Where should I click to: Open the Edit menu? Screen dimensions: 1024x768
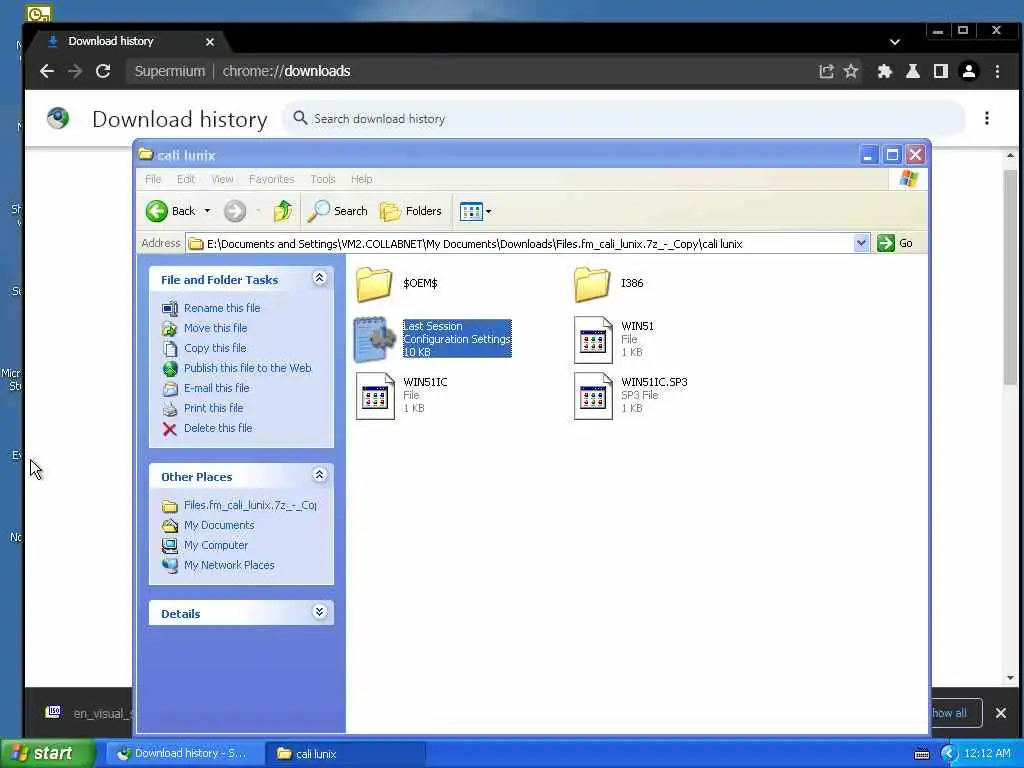pyautogui.click(x=185, y=179)
